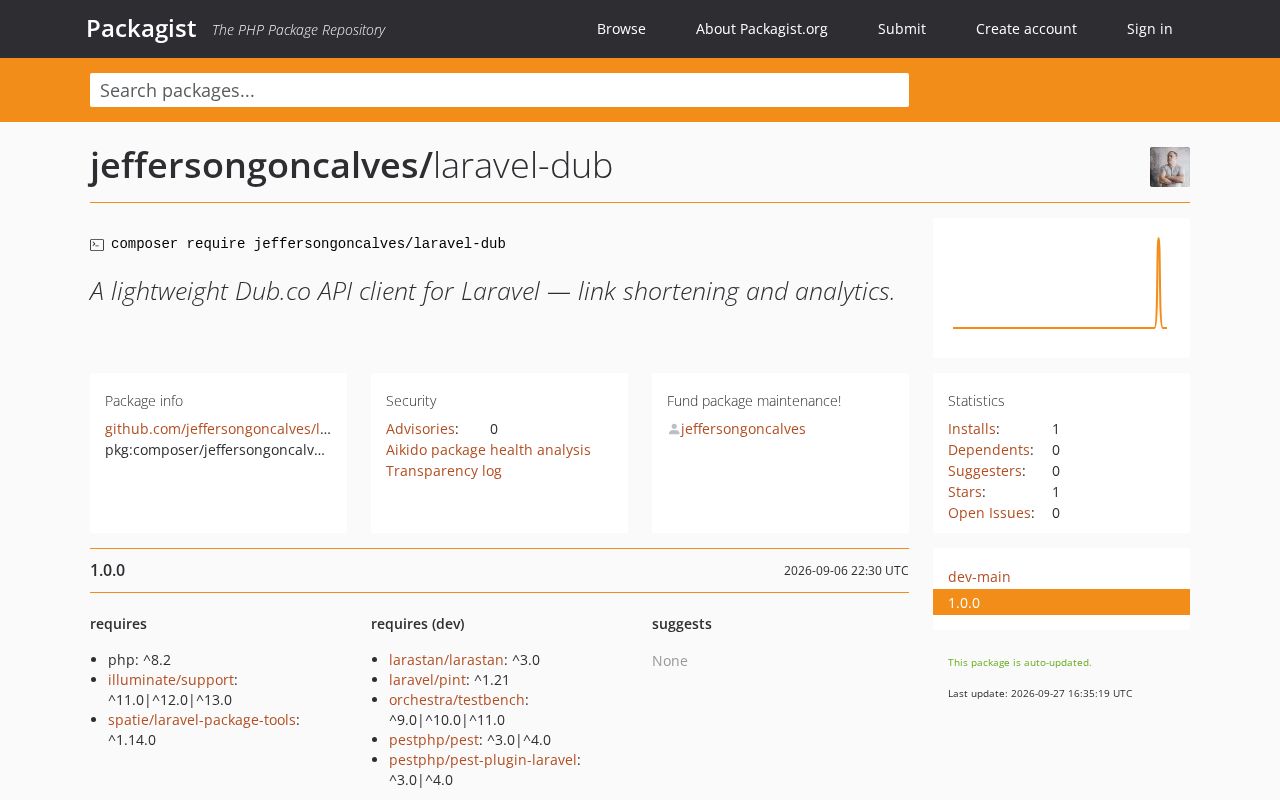This screenshot has width=1280, height=800.
Task: Open pestphp/pest-plugin-laravel package link
Action: [x=483, y=760]
